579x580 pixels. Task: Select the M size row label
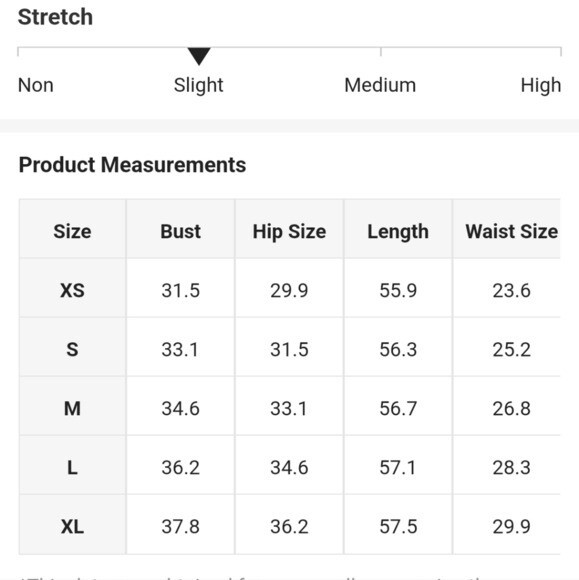click(73, 409)
